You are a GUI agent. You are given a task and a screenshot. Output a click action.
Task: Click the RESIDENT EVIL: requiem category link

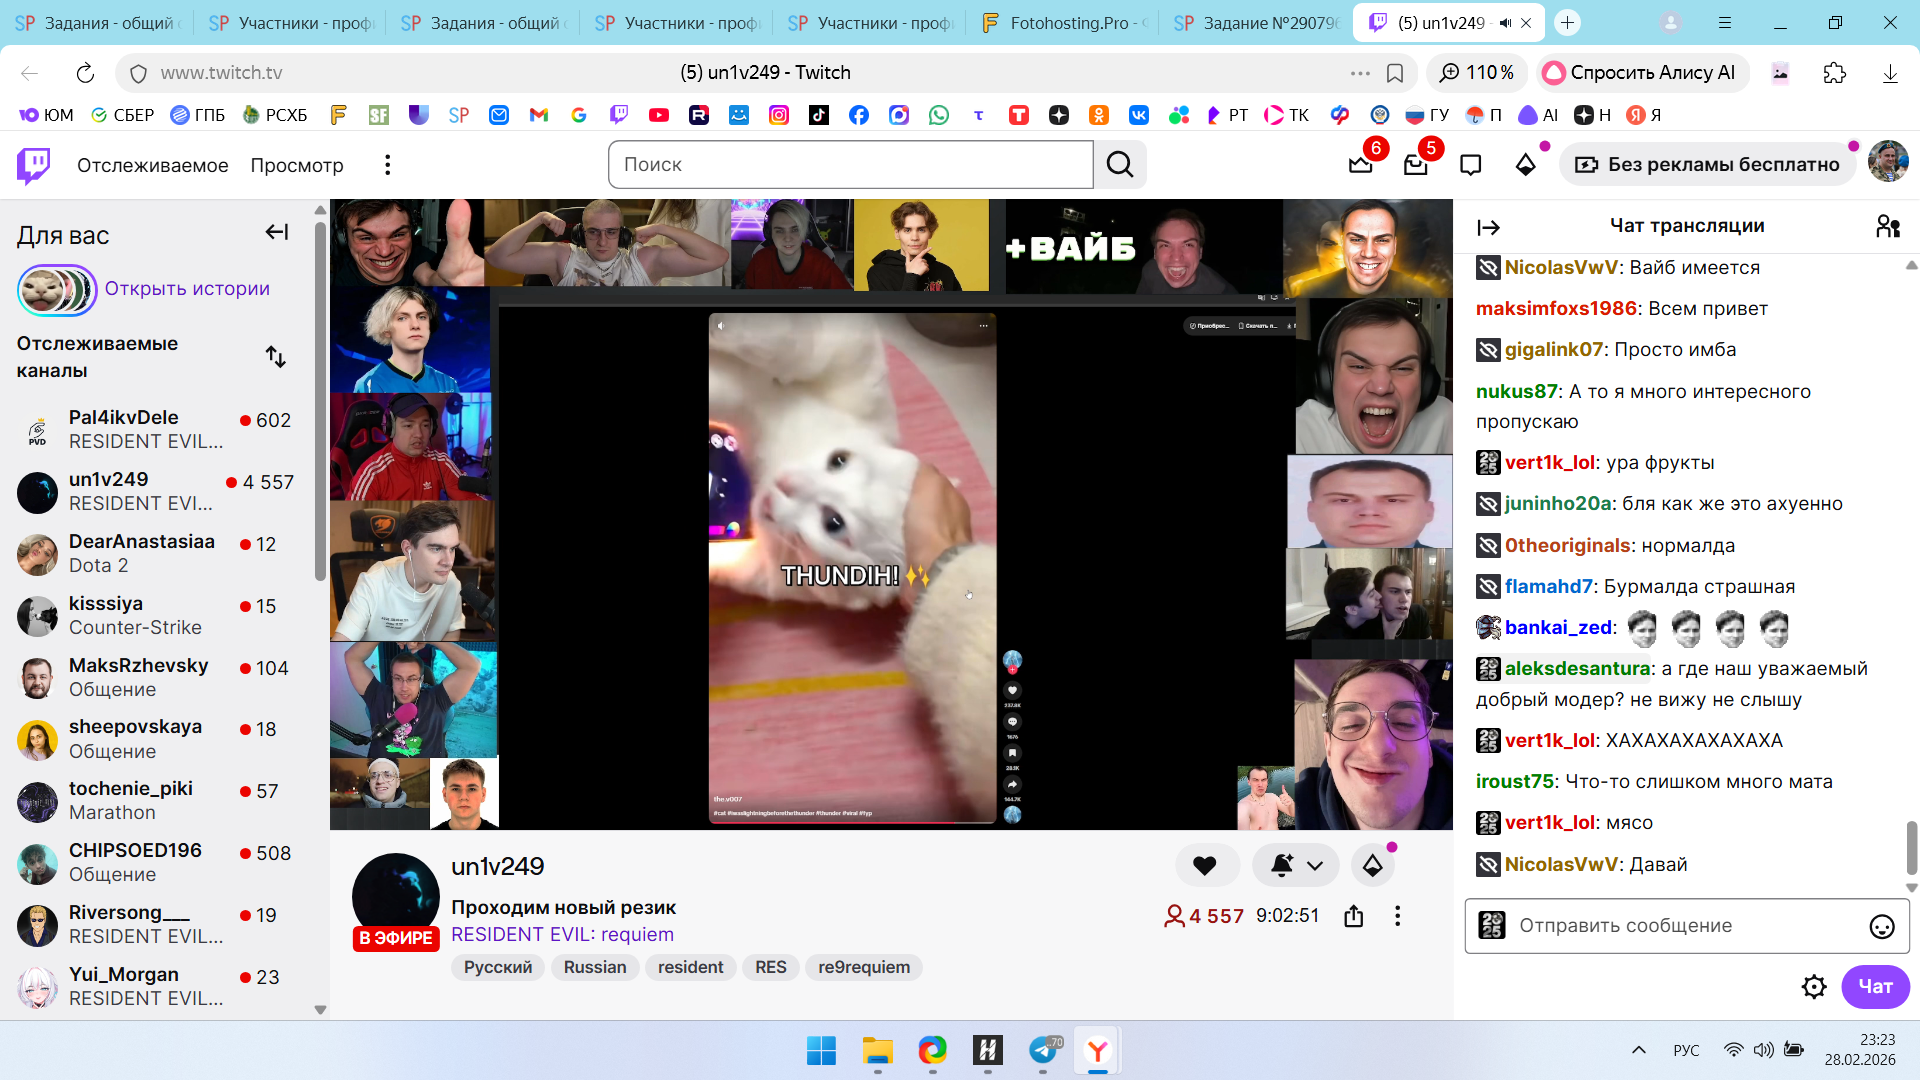[x=562, y=935]
